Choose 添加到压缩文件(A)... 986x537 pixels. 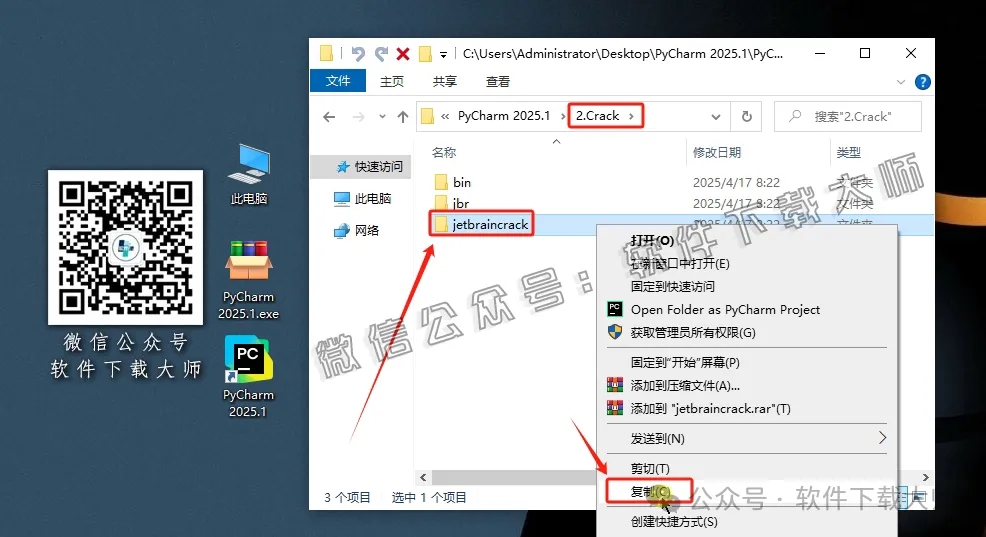click(x=685, y=385)
